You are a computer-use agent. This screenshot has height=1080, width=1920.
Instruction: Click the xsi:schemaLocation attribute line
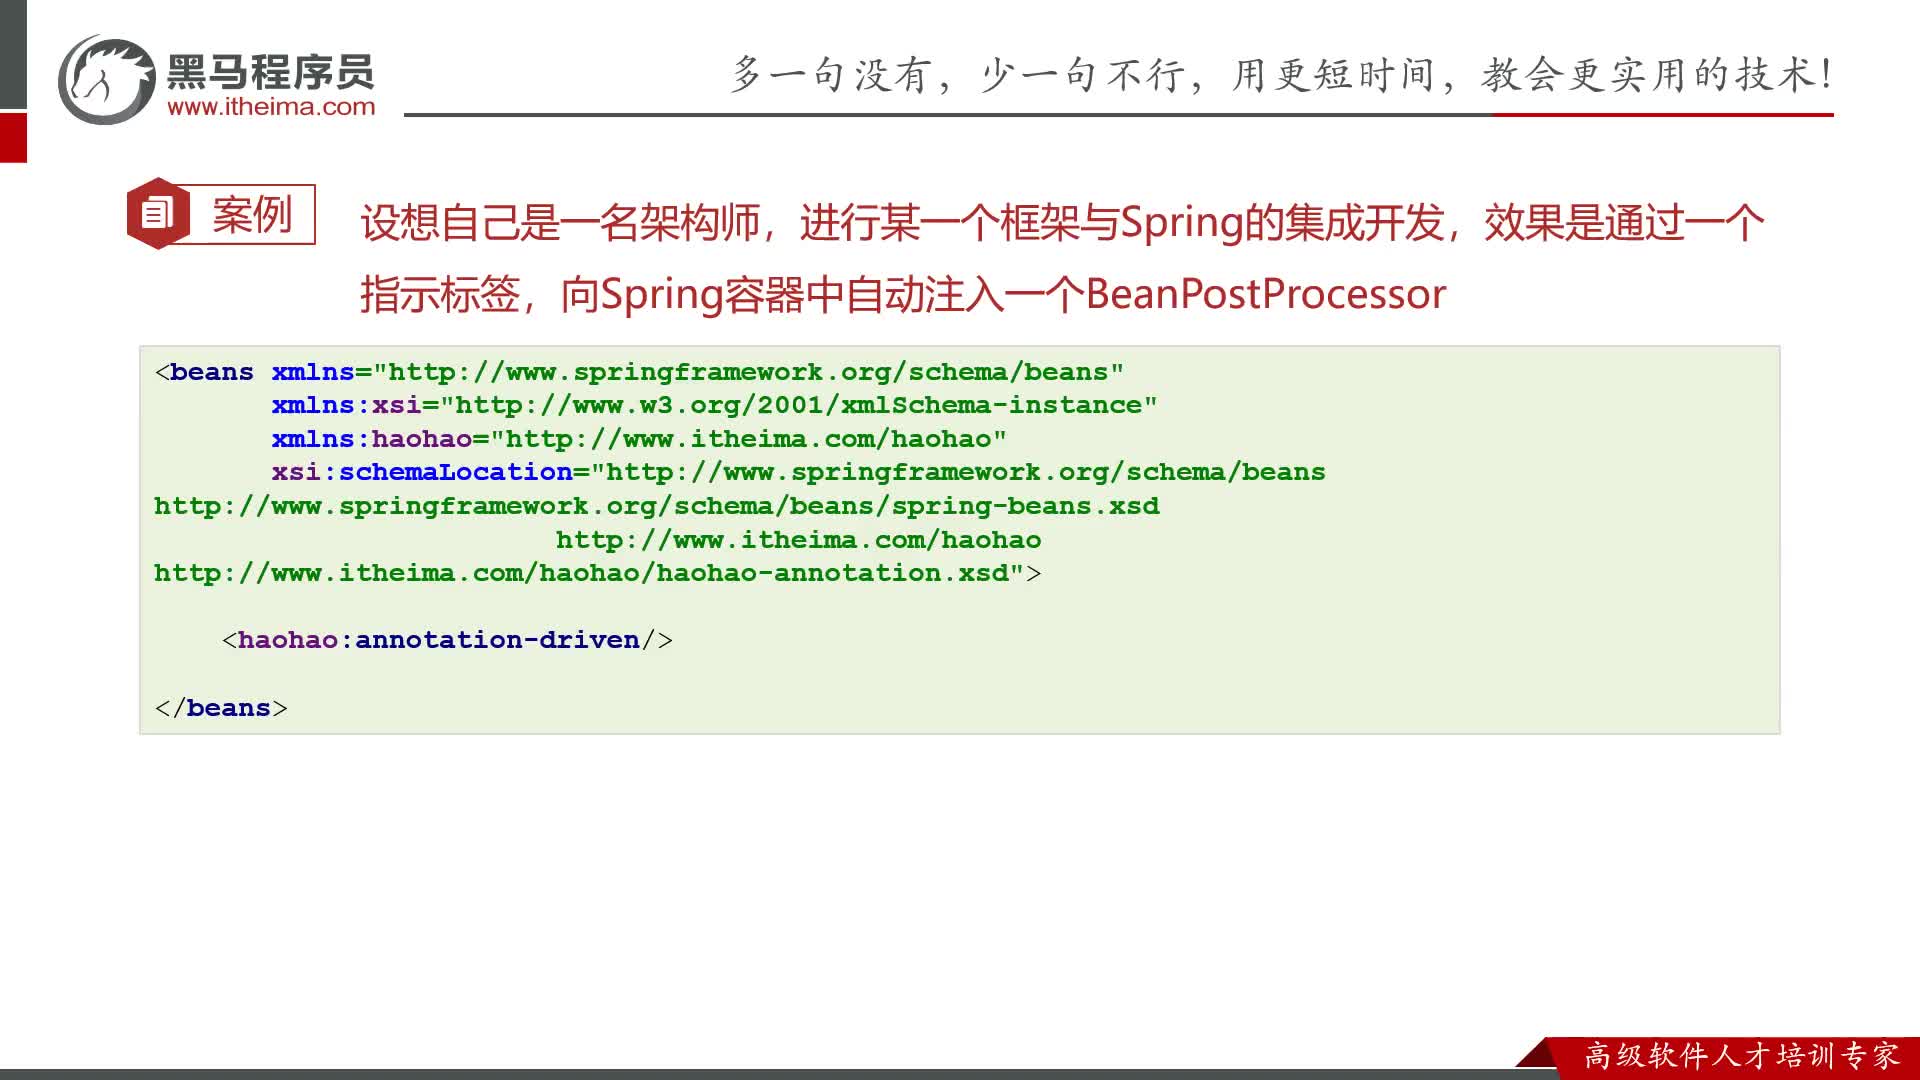798,472
